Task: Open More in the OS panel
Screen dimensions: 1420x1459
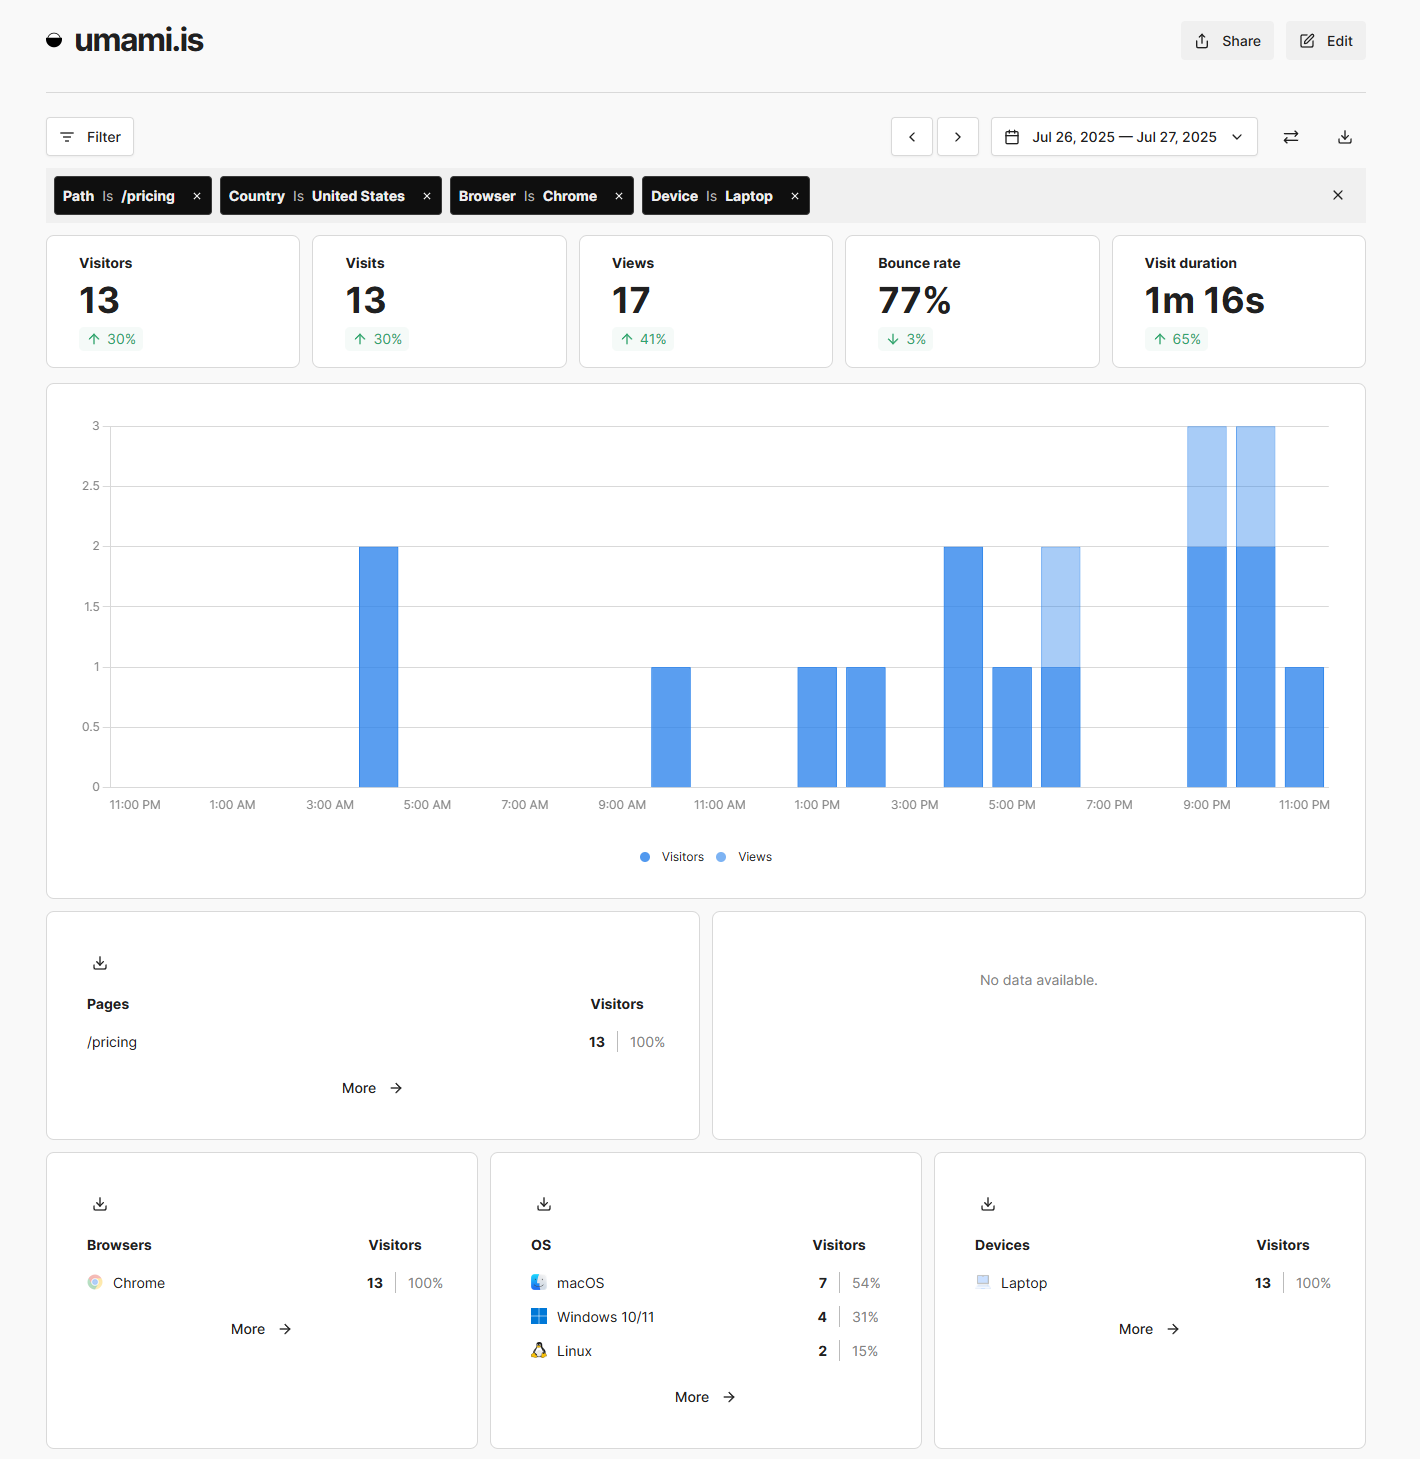Action: pos(705,1397)
